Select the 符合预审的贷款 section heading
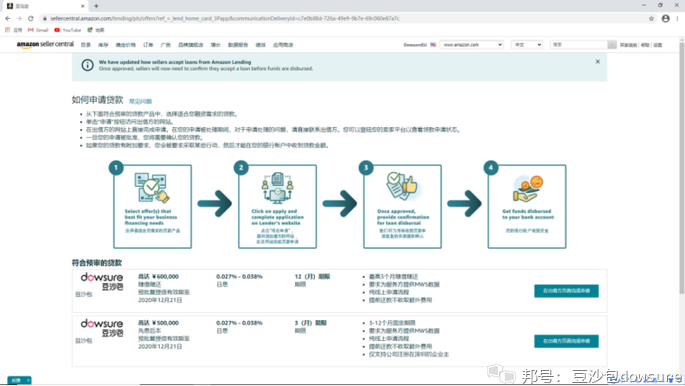This screenshot has width=685, height=386. [x=97, y=263]
